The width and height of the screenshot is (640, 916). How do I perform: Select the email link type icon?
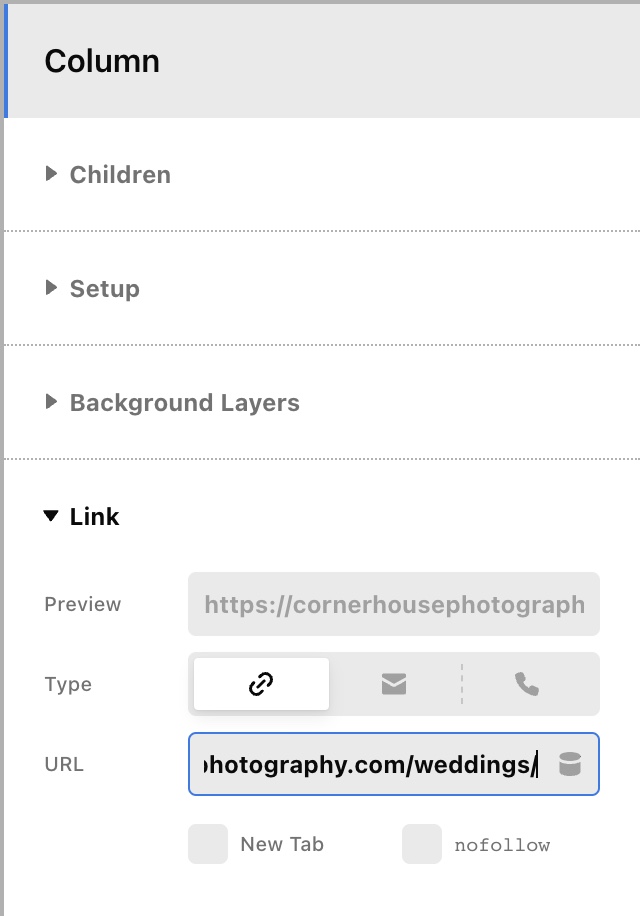click(x=394, y=684)
